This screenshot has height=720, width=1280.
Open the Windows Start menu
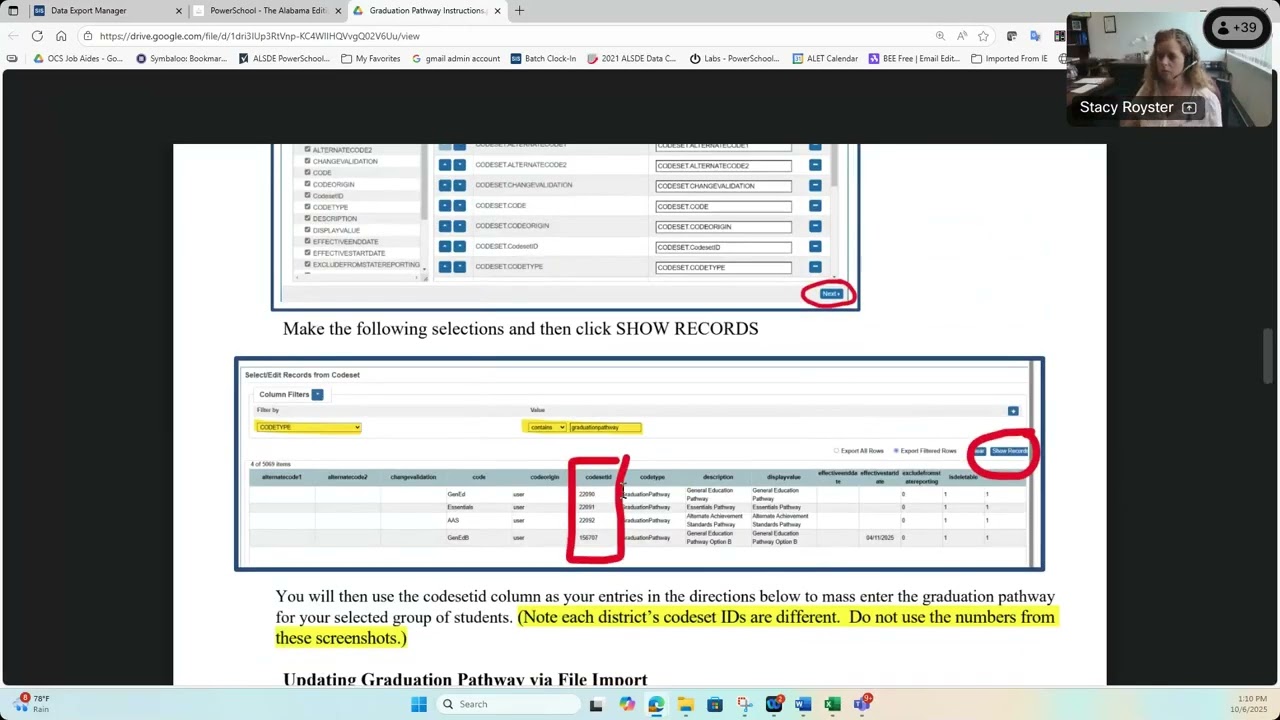(419, 704)
